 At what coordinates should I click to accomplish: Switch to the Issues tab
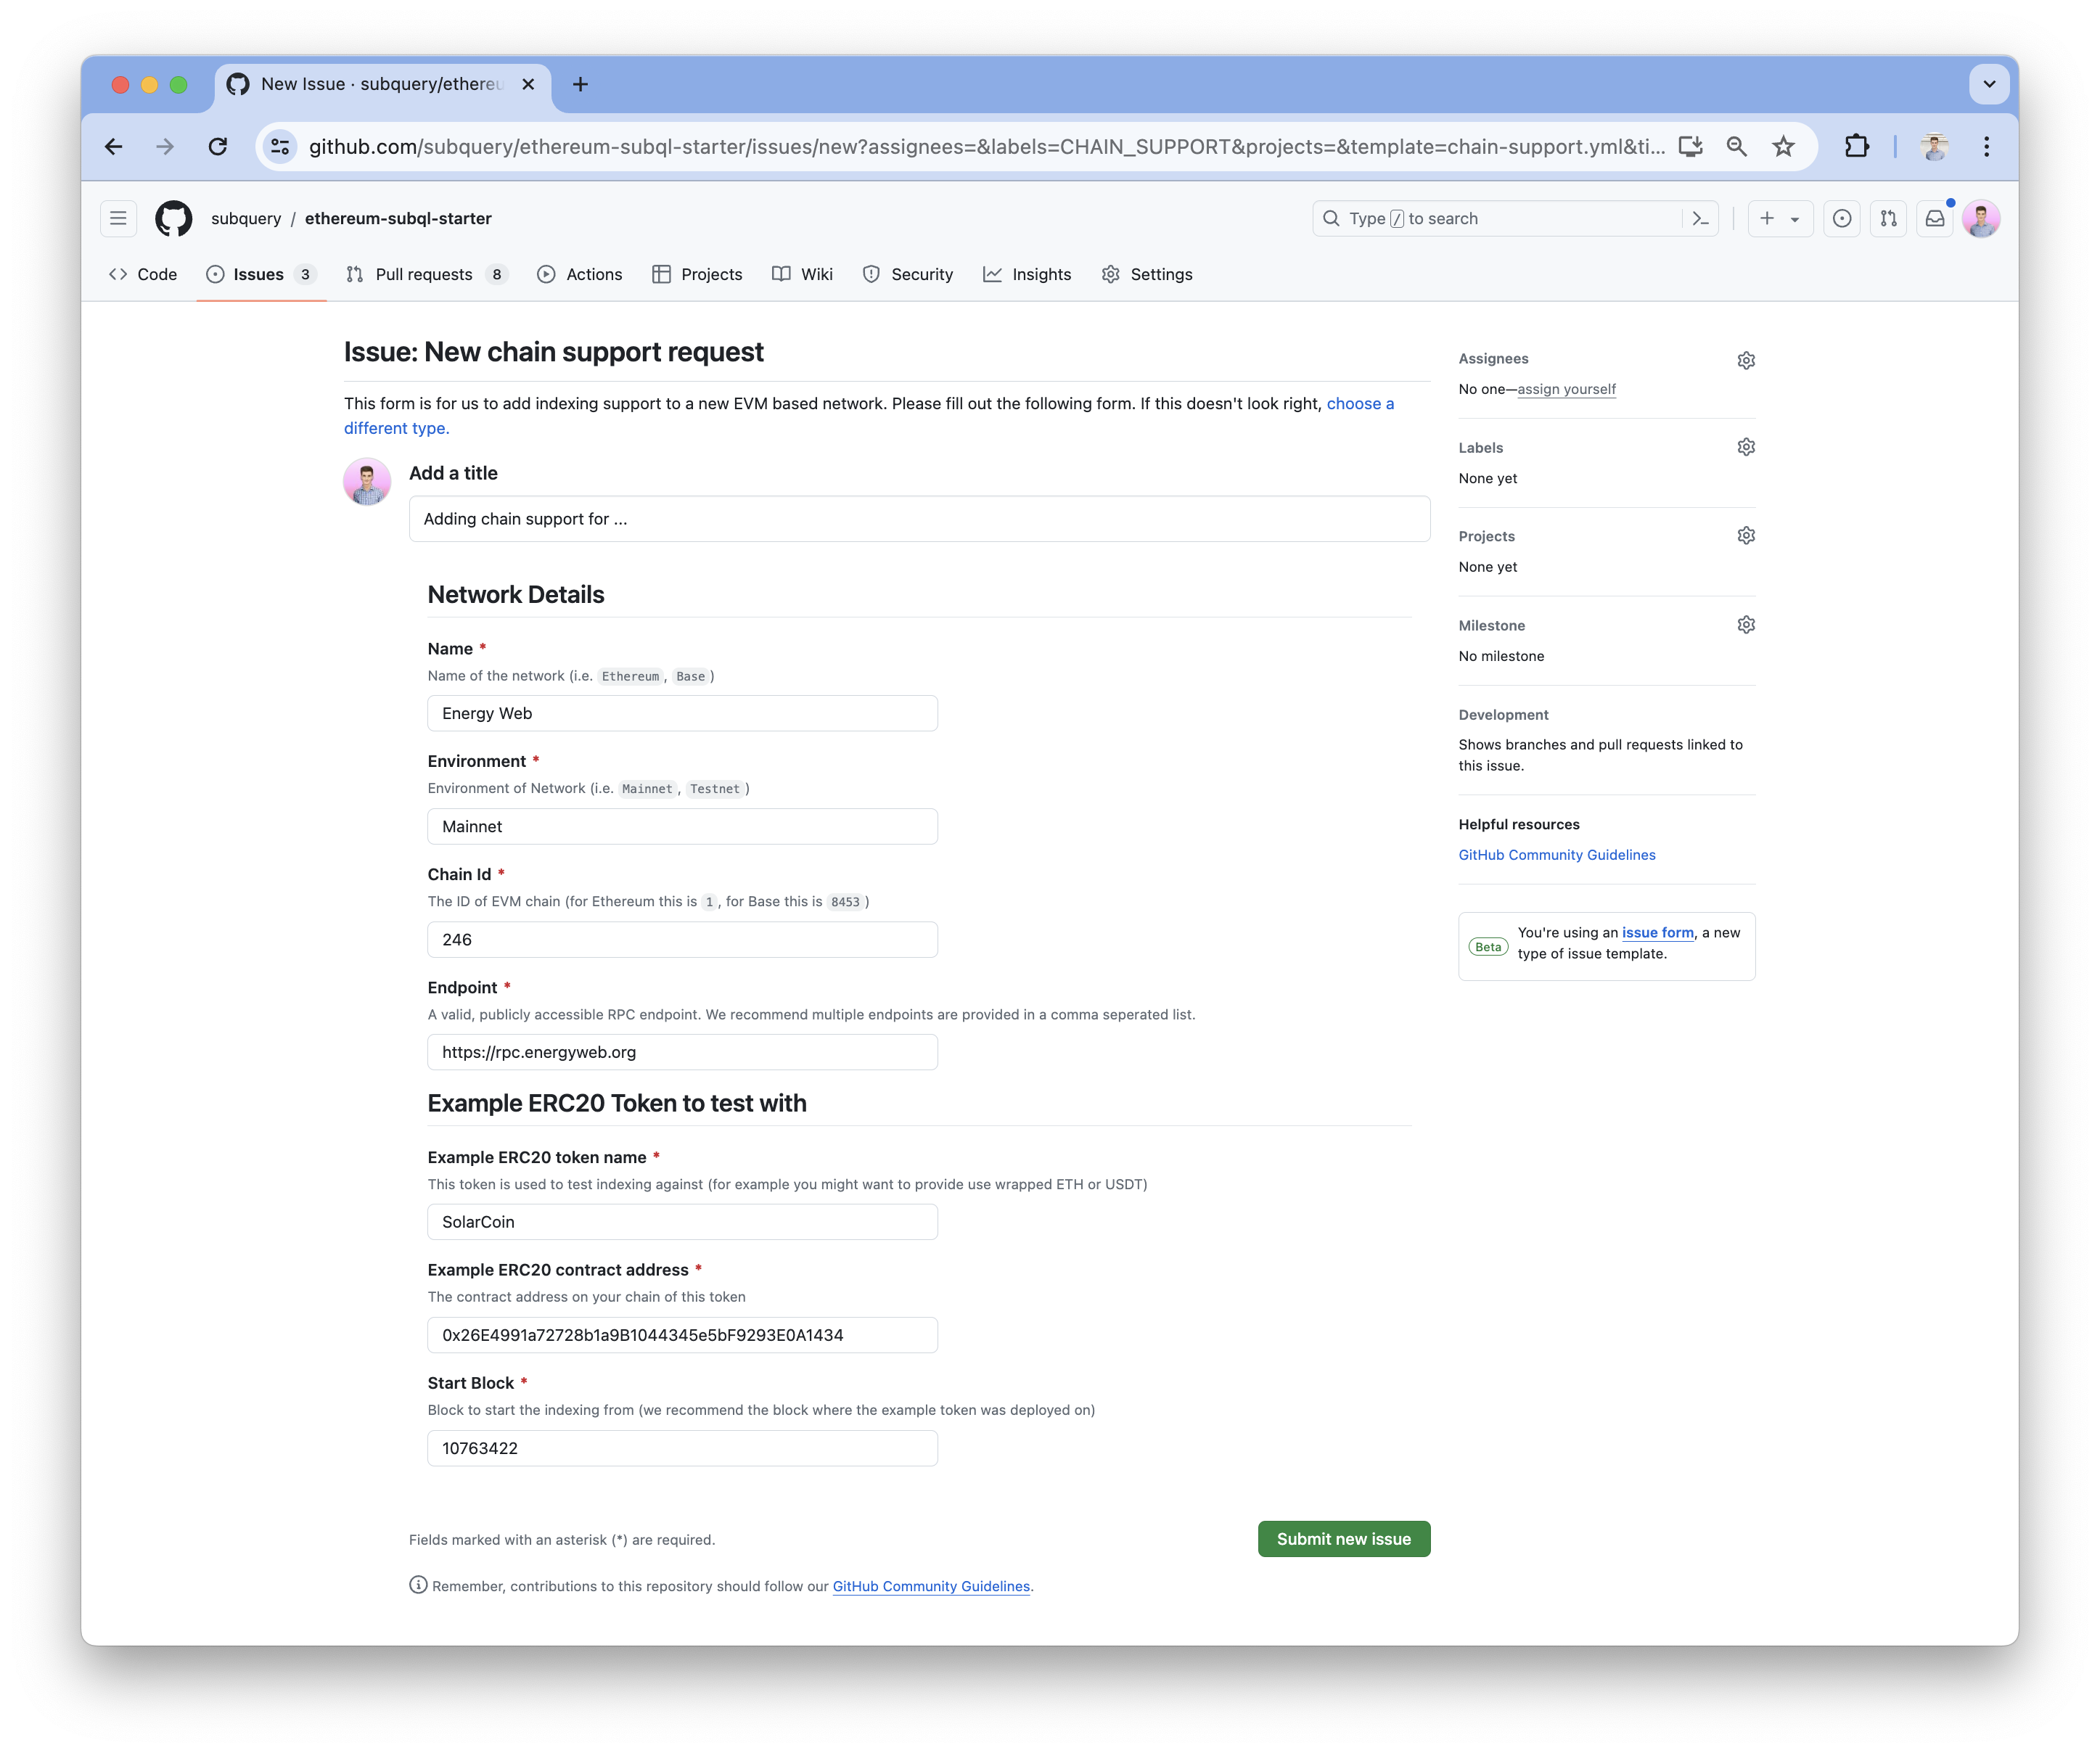[x=261, y=274]
